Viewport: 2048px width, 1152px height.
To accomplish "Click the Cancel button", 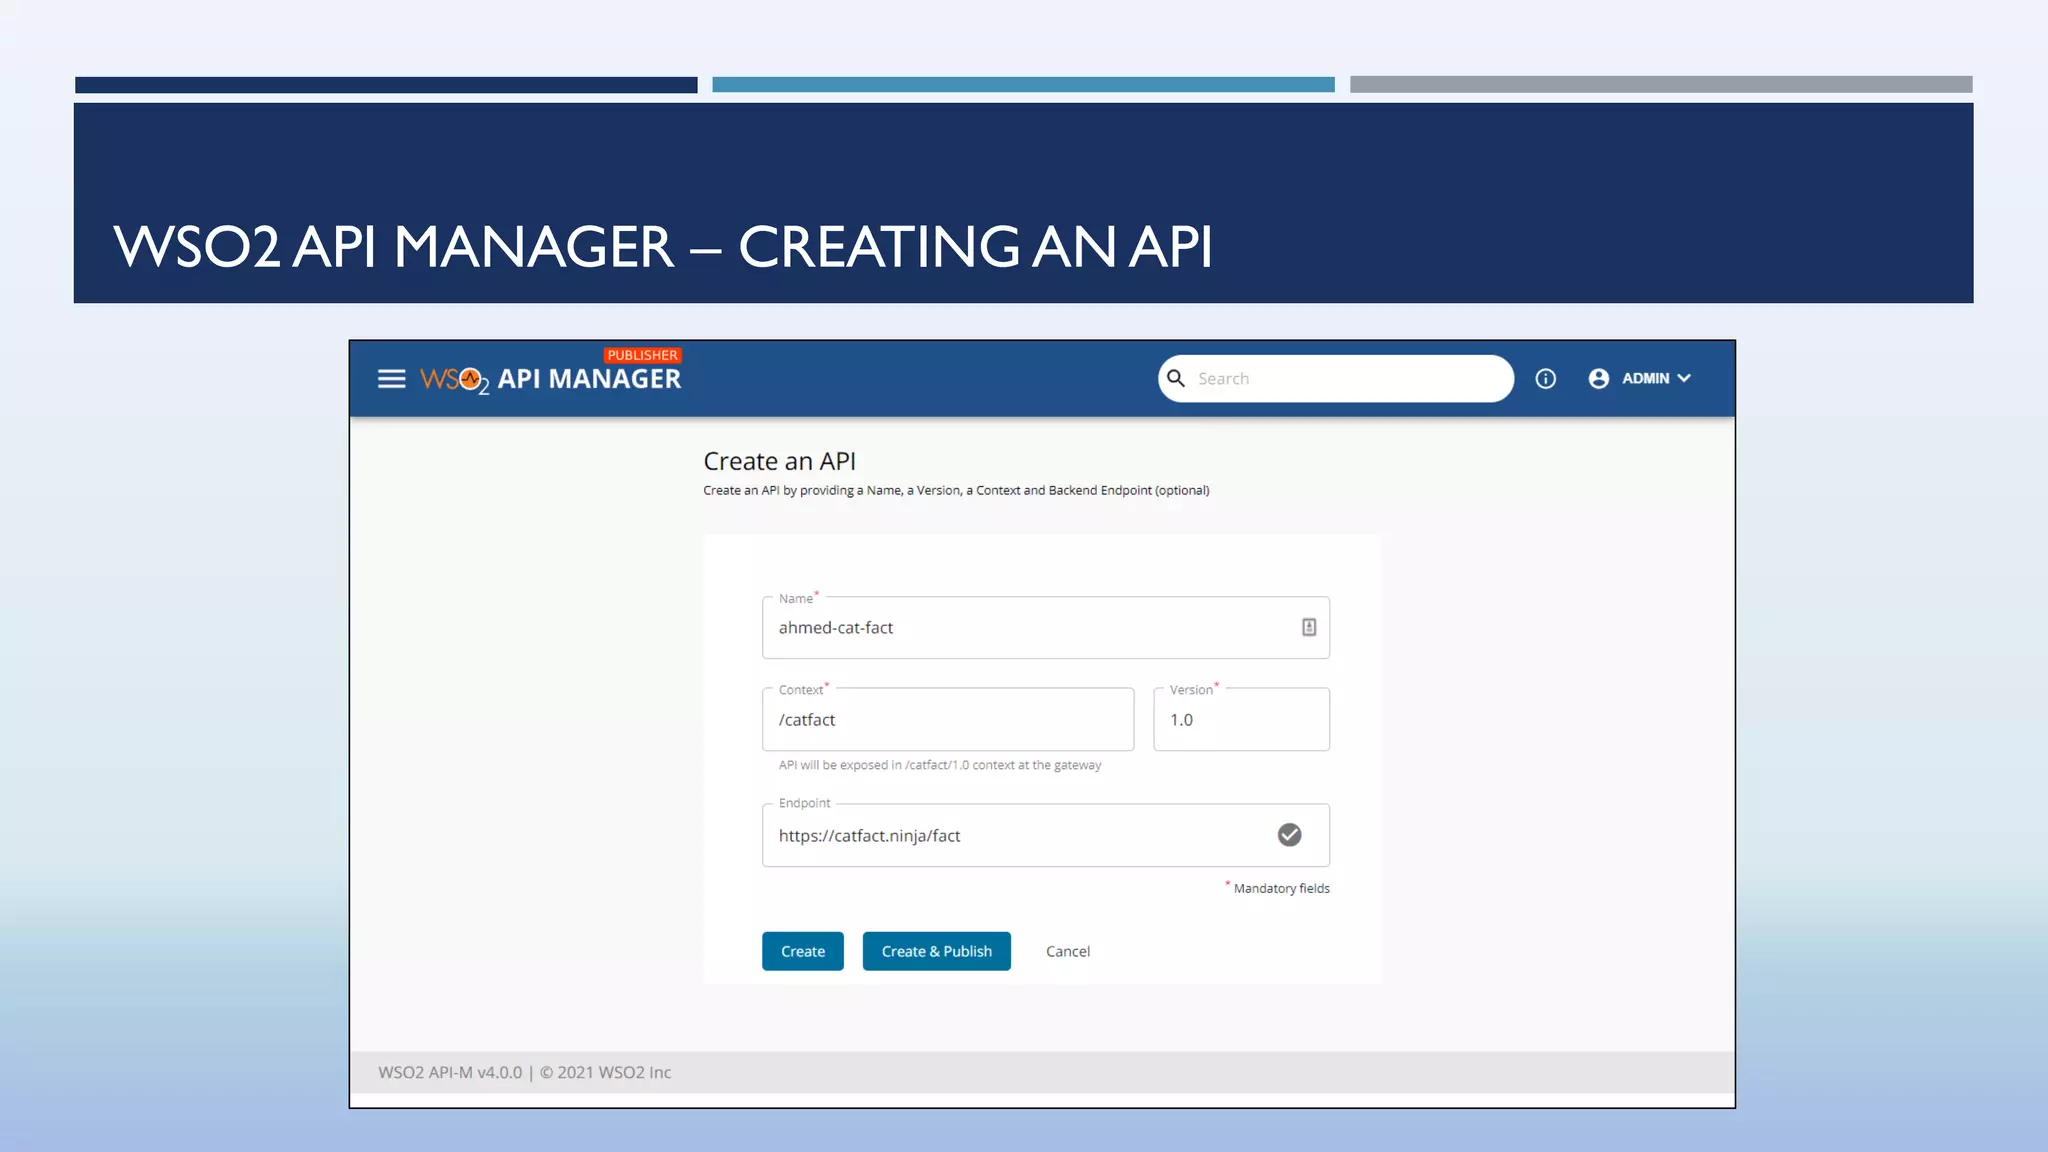I will [1067, 951].
